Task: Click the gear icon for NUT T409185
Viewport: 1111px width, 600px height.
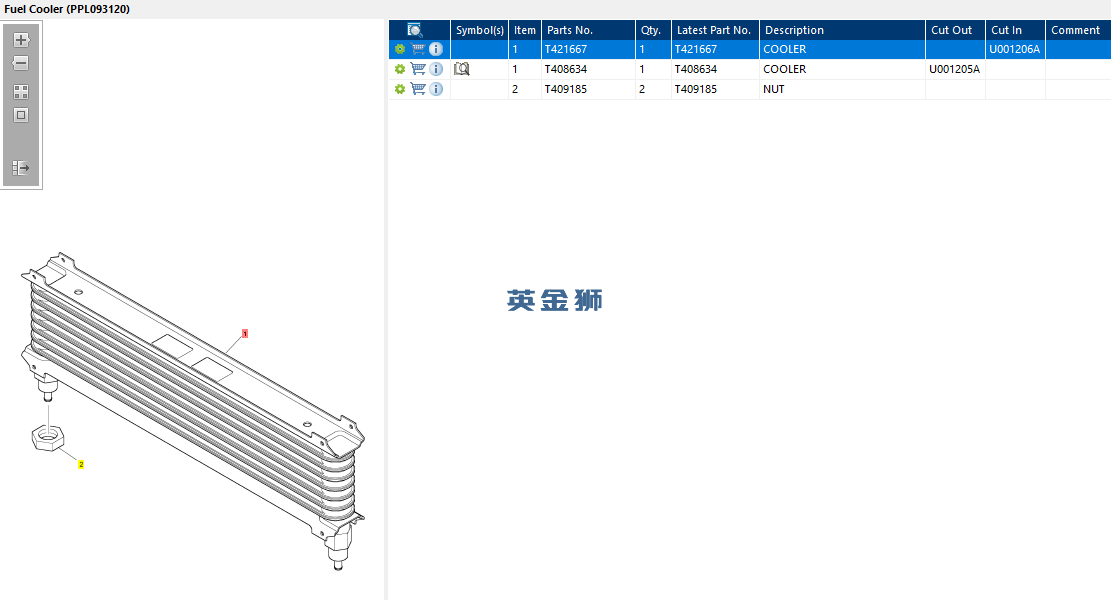Action: 400,89
